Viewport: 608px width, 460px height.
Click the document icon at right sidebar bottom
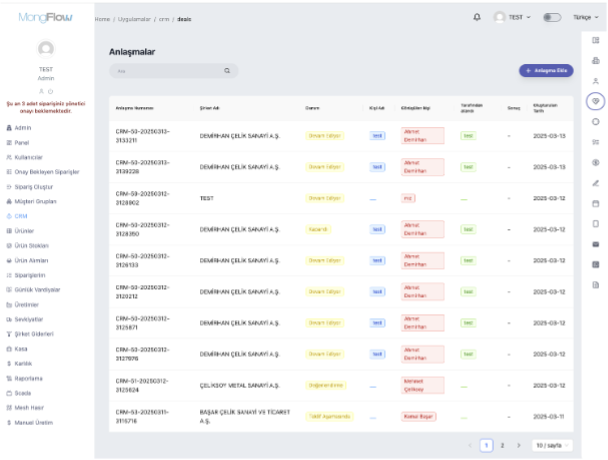point(596,285)
